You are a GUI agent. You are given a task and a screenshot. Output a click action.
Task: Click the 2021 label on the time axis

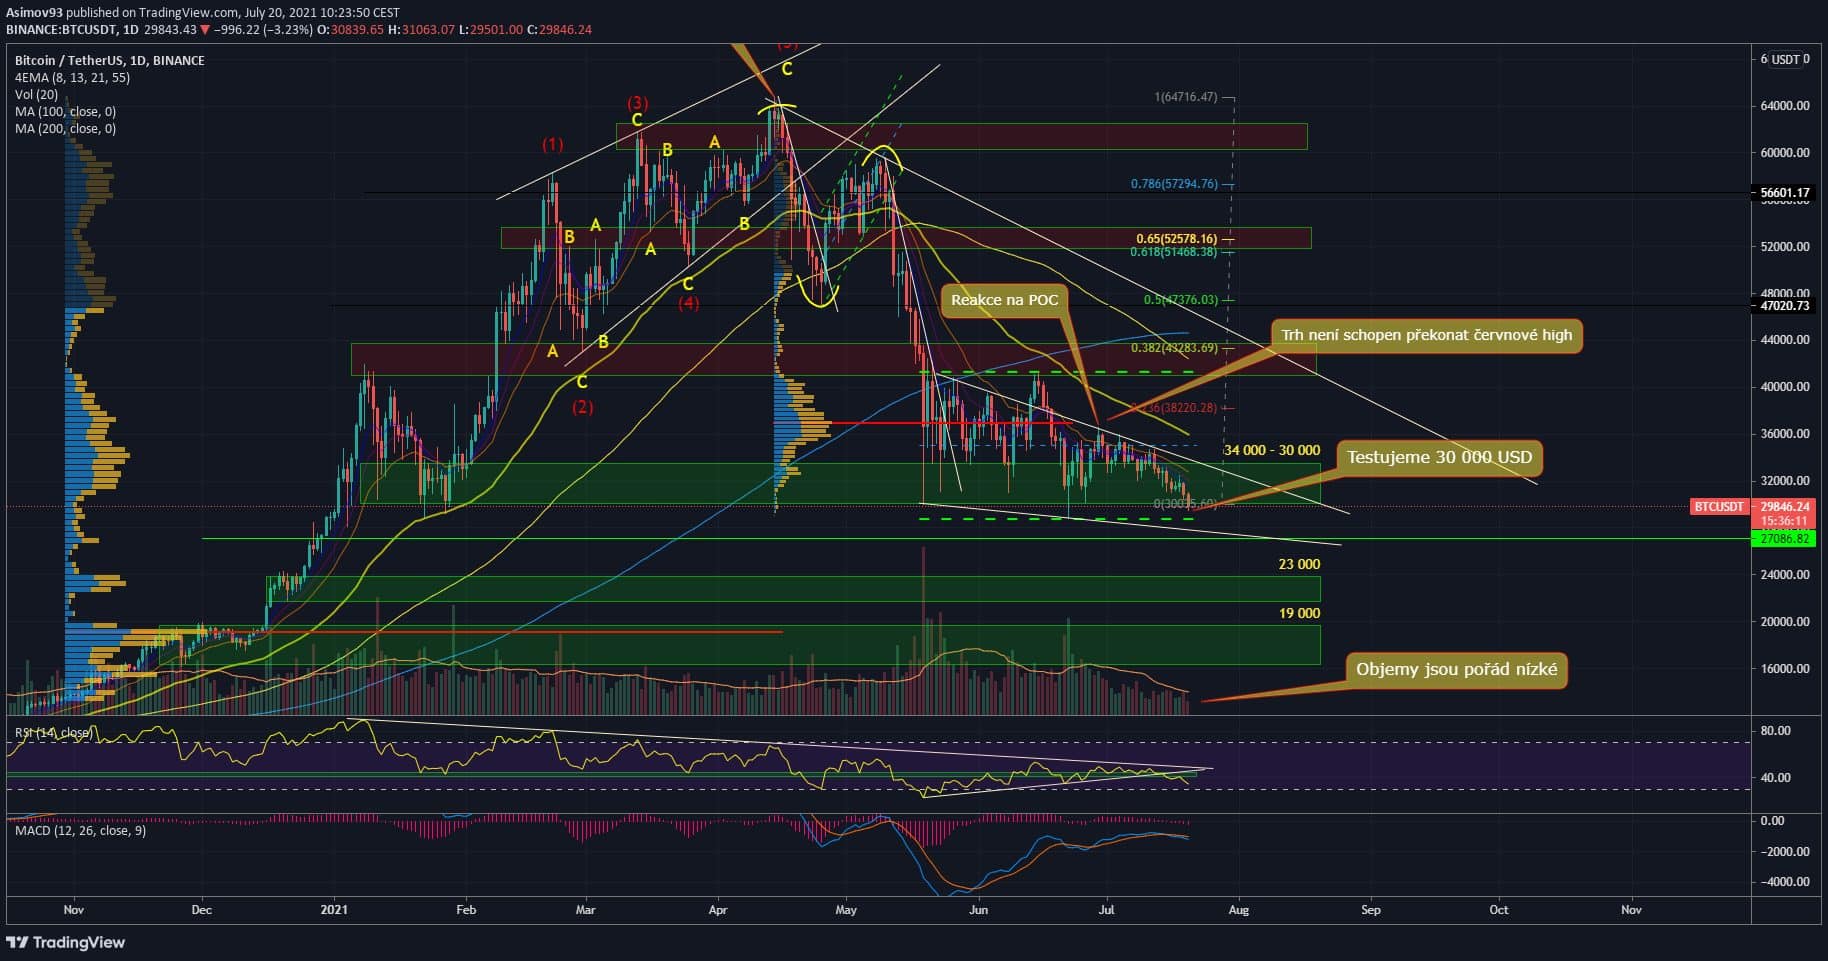[334, 910]
